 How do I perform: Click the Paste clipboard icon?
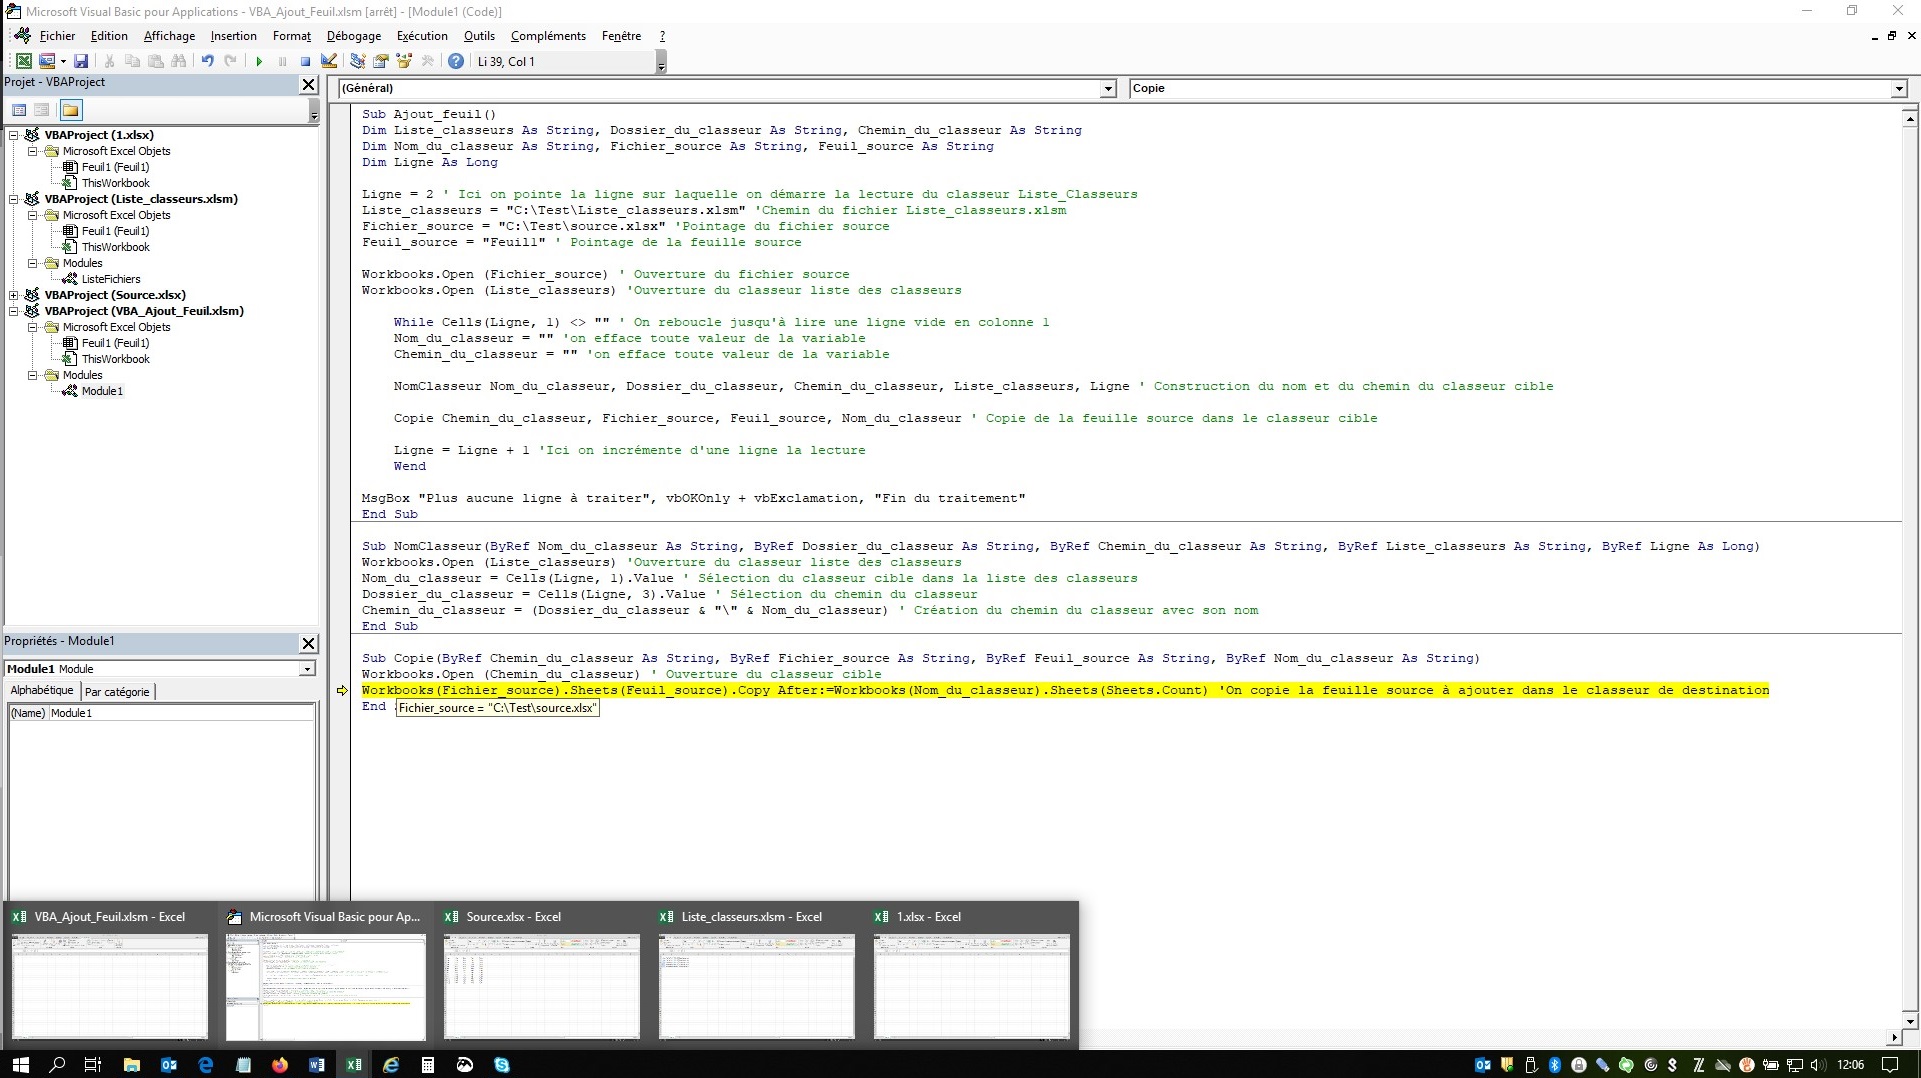tap(155, 61)
